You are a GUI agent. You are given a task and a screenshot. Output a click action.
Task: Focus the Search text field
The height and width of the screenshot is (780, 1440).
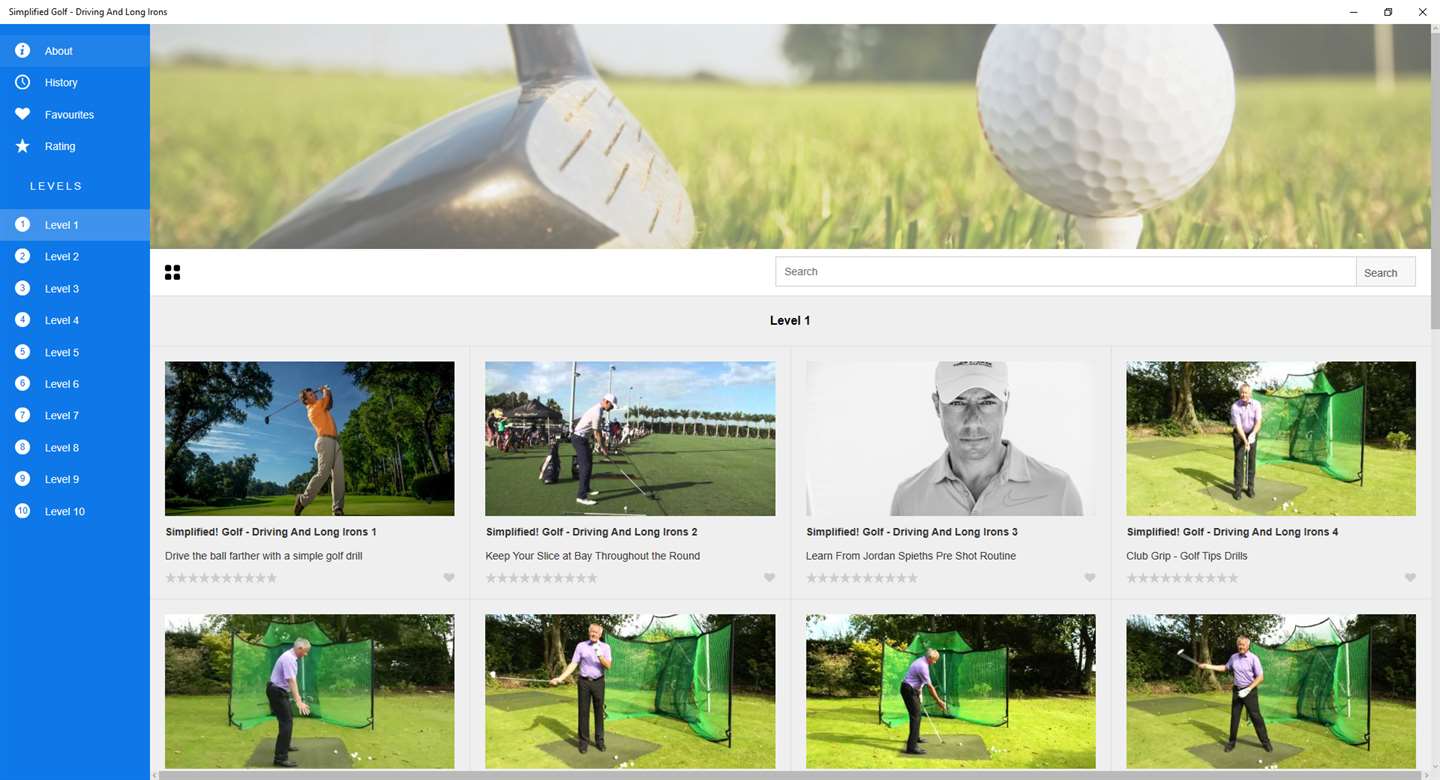1065,272
